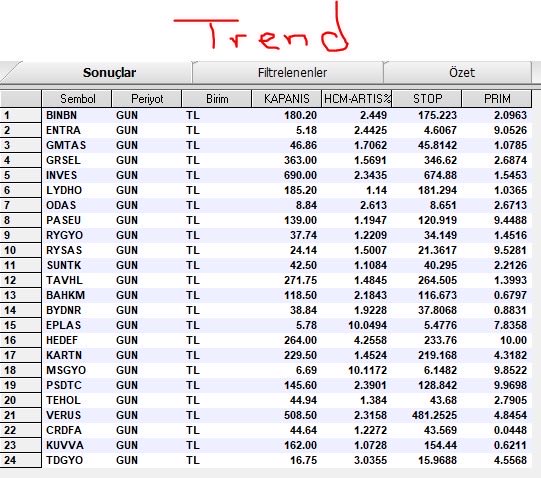Click TDGYO HCM-ARTIS value 3.0355
541x478 pixels.
370,460
